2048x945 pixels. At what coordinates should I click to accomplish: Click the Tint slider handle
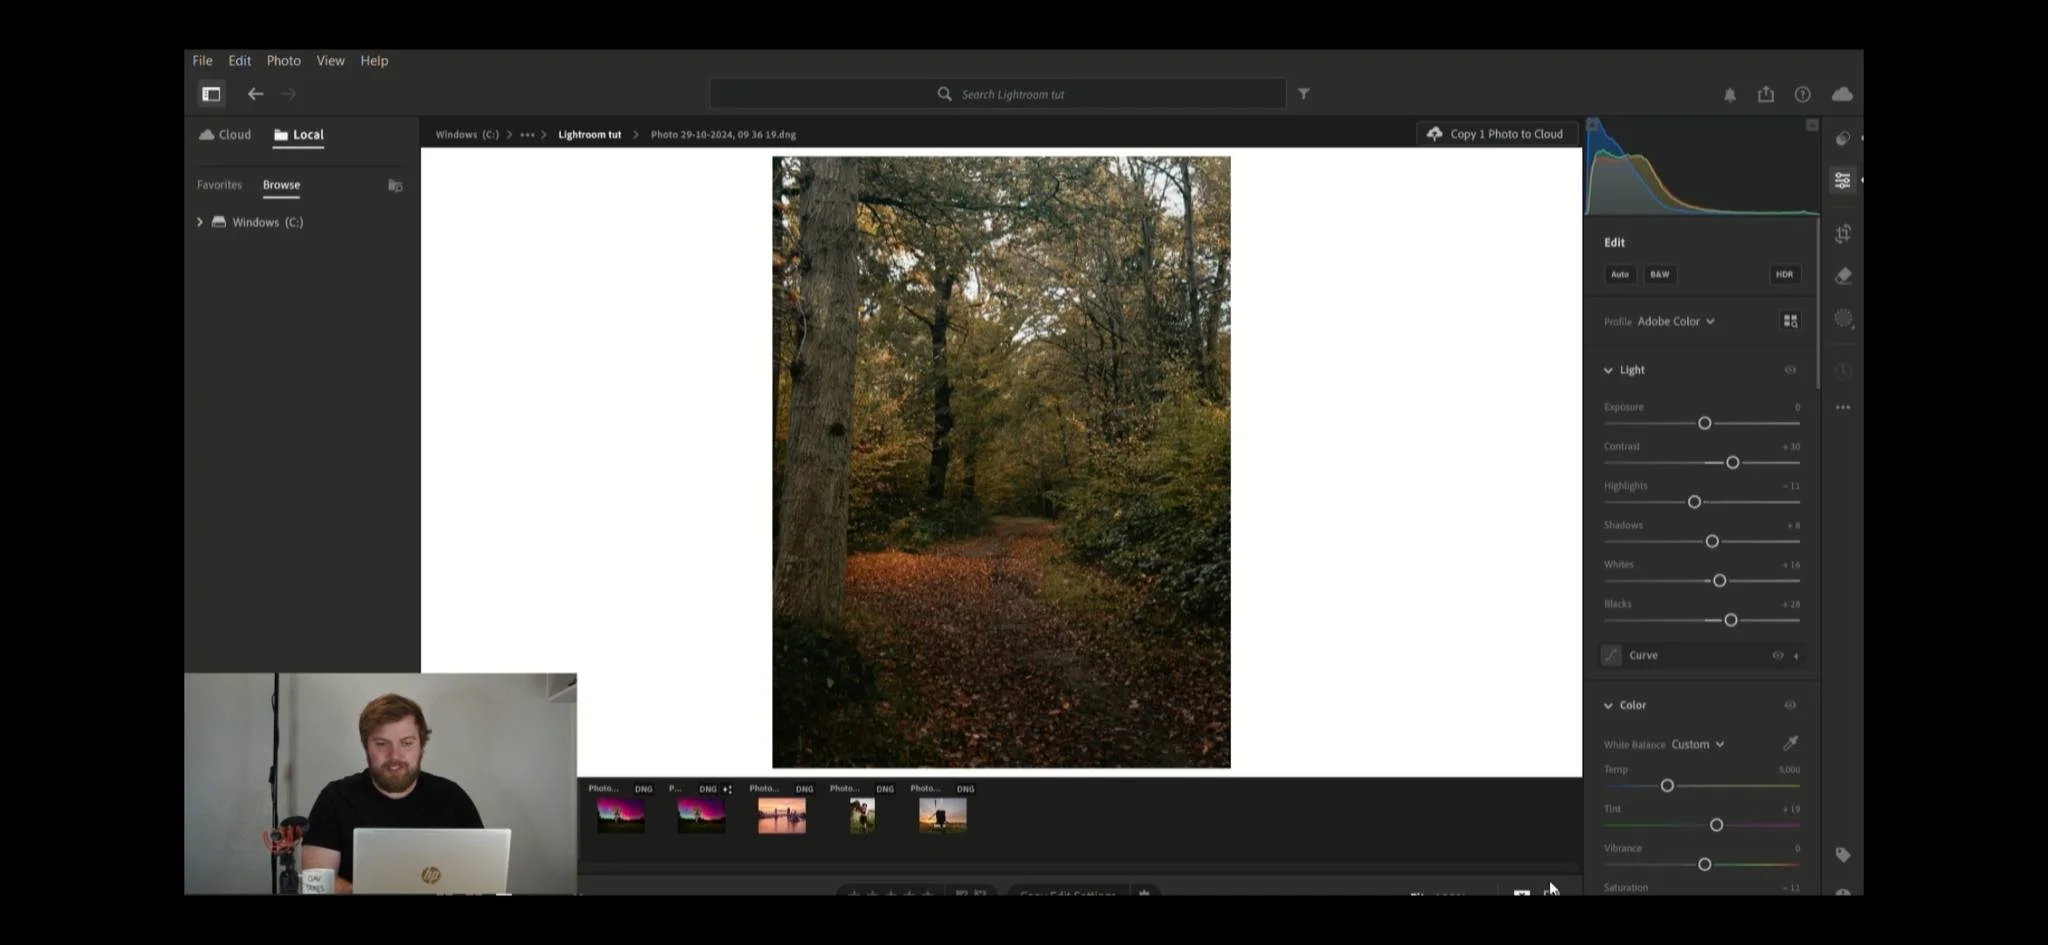[x=1716, y=825]
